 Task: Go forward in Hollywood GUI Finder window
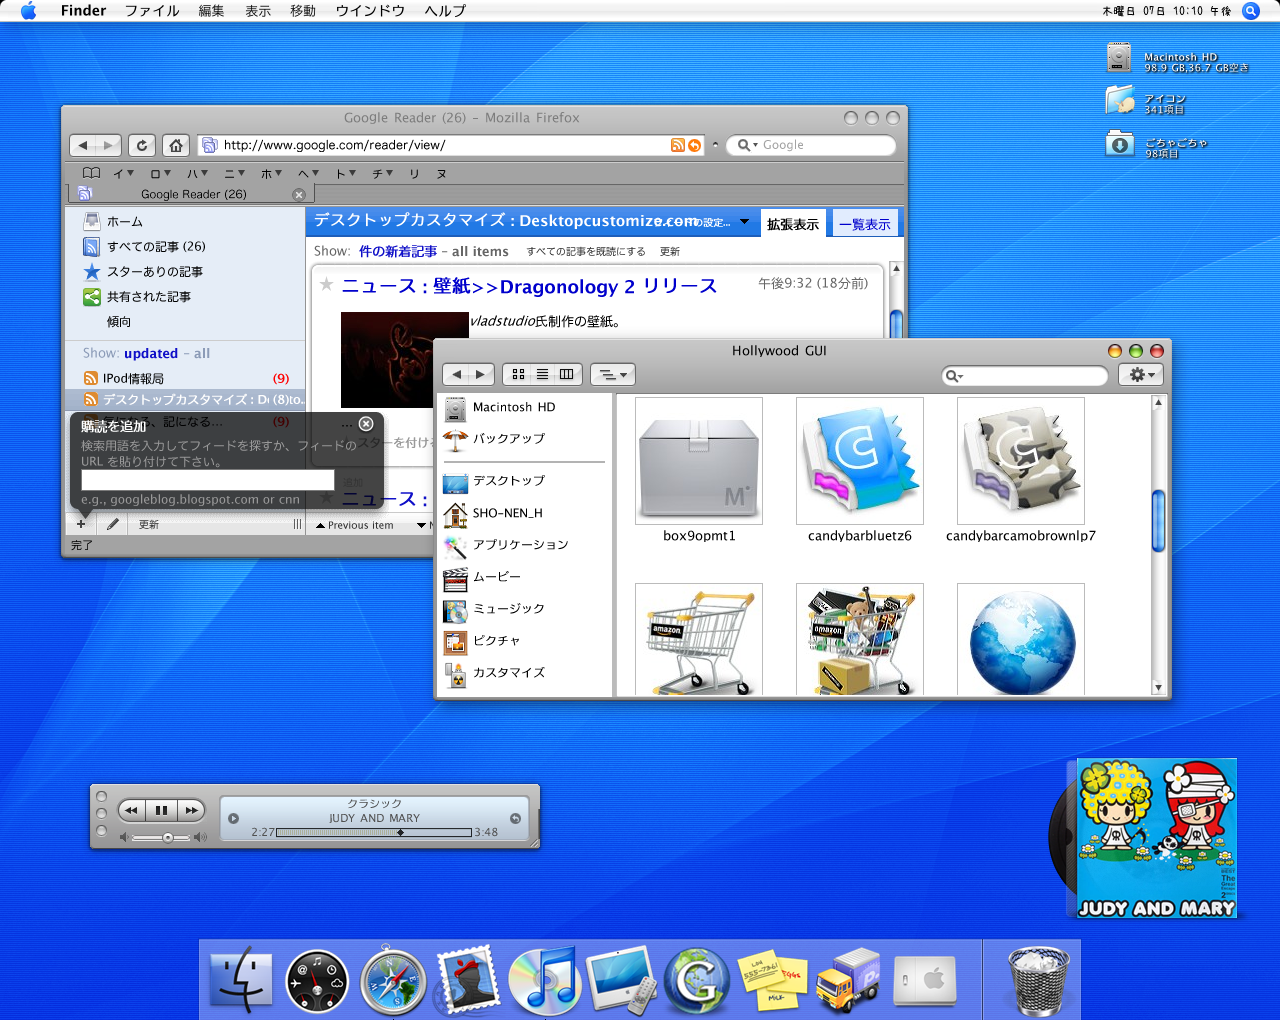(481, 374)
